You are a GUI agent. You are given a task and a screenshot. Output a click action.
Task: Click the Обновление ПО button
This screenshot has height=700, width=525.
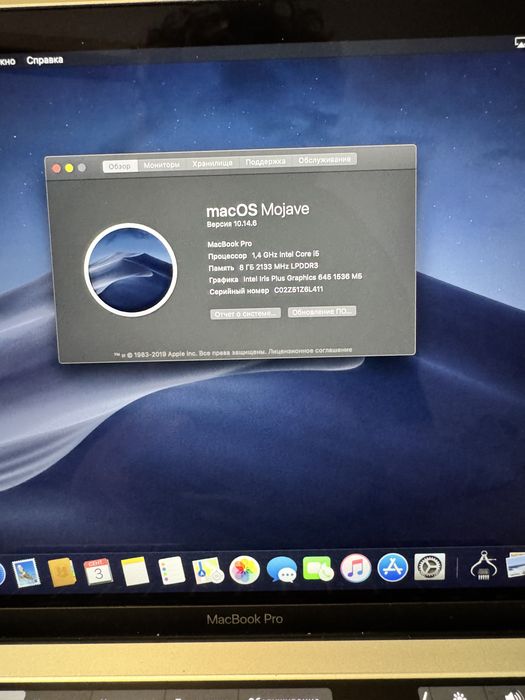pos(322,311)
